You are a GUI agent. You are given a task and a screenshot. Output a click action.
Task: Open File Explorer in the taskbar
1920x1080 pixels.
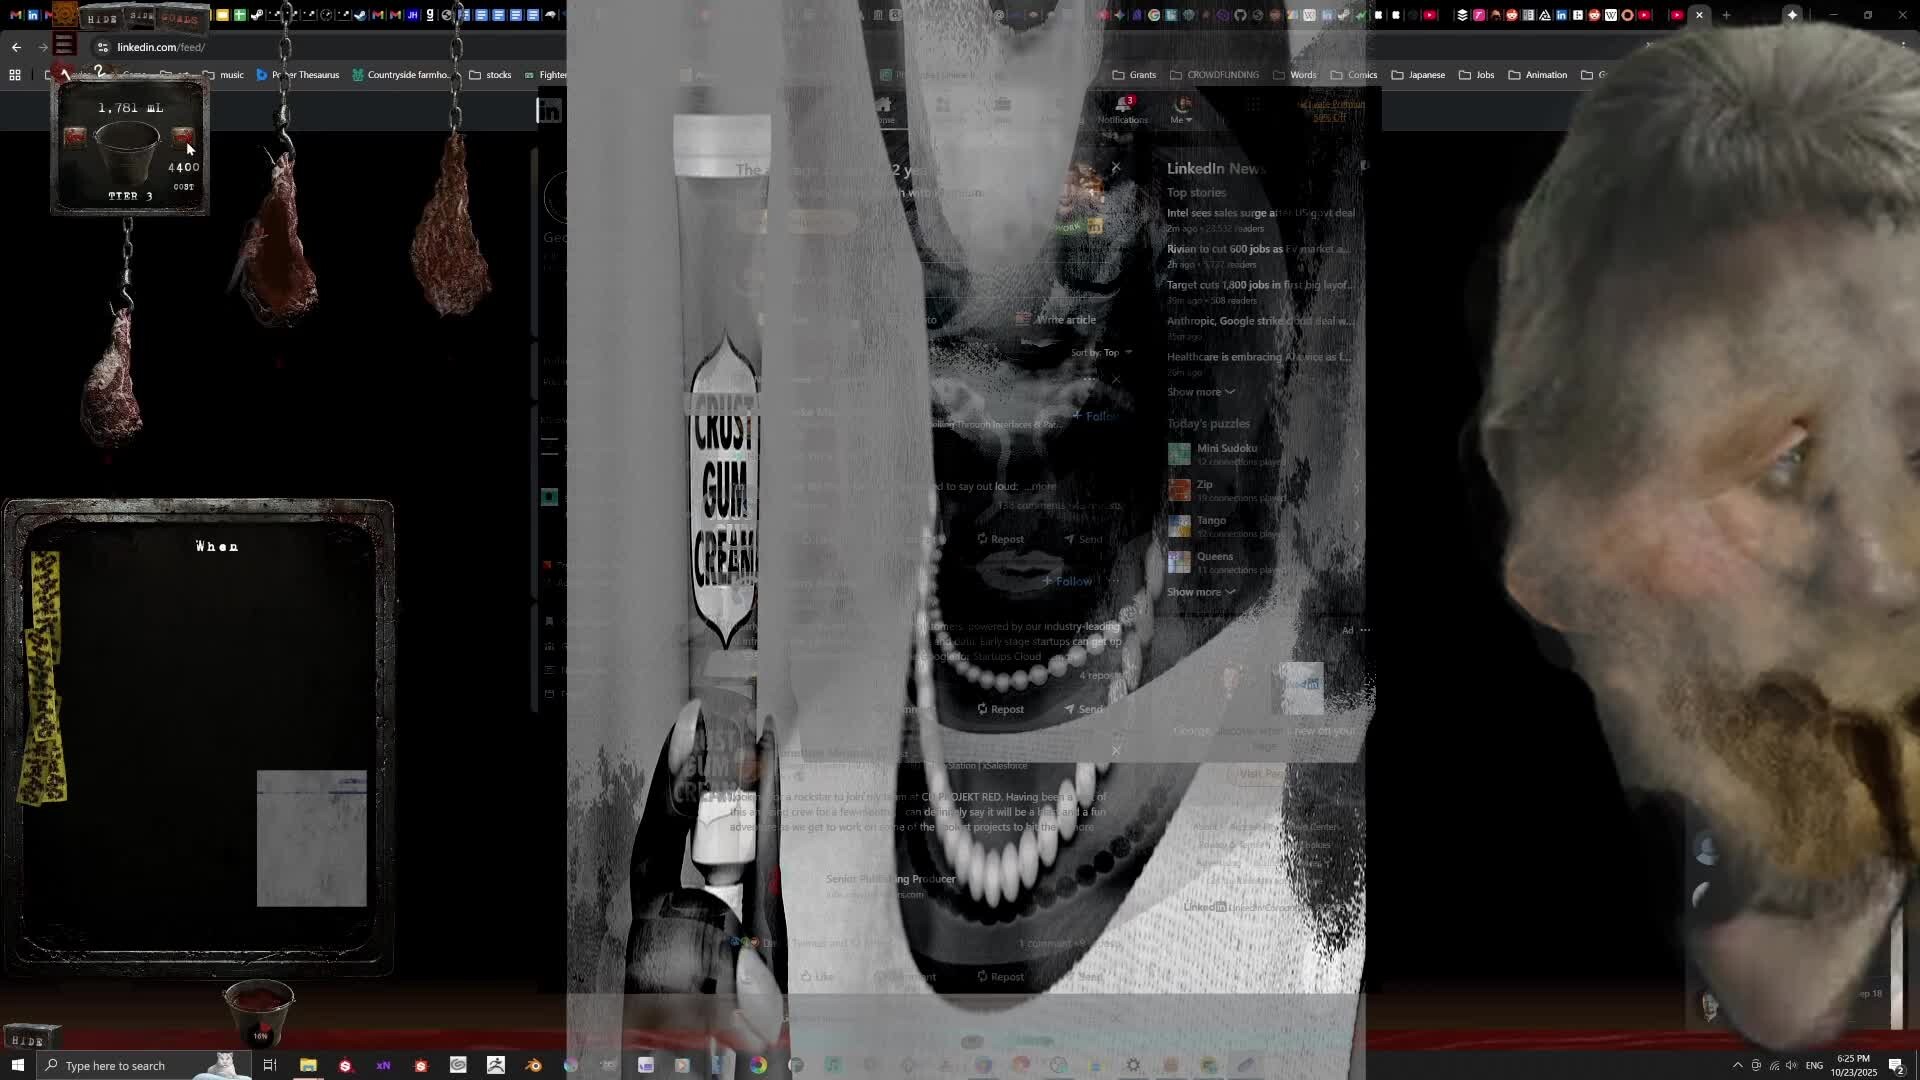point(308,1065)
